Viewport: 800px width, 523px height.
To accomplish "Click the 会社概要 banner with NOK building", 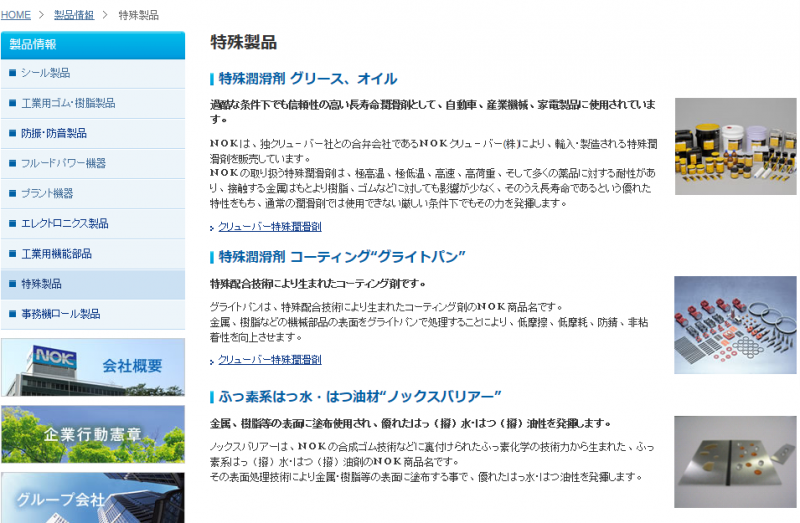I will pyautogui.click(x=93, y=367).
